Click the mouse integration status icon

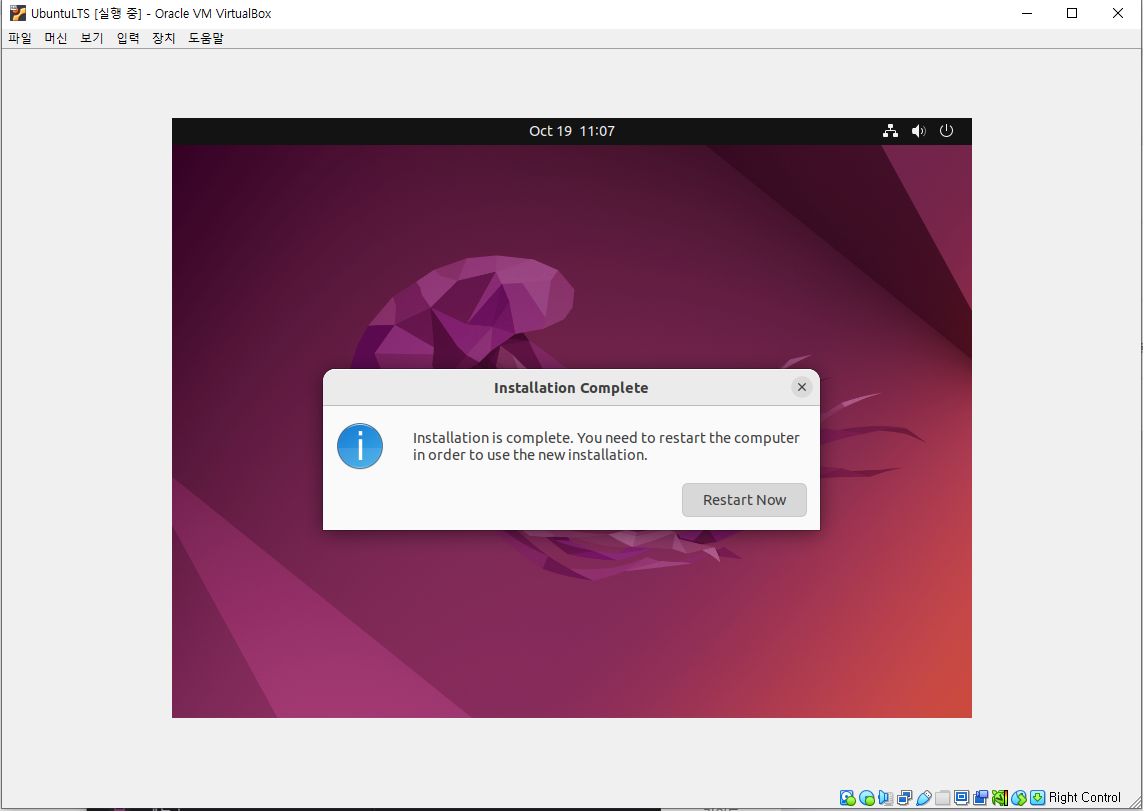click(1019, 797)
